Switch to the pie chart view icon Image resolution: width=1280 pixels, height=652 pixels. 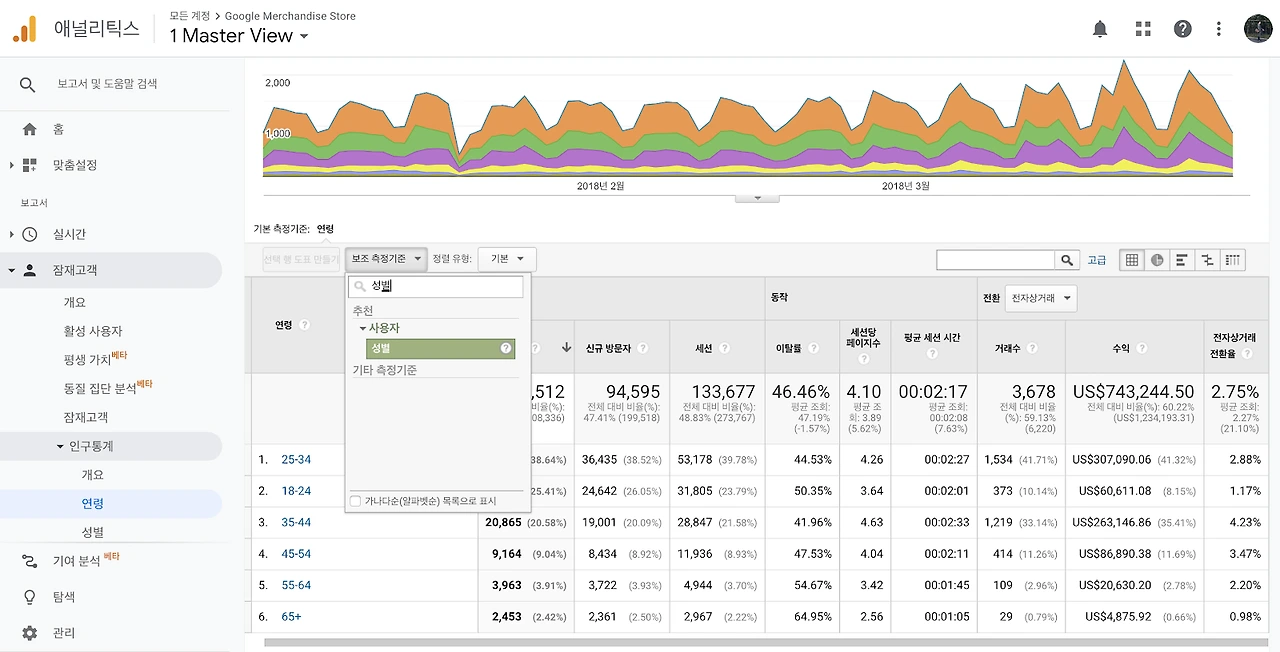click(x=1157, y=260)
